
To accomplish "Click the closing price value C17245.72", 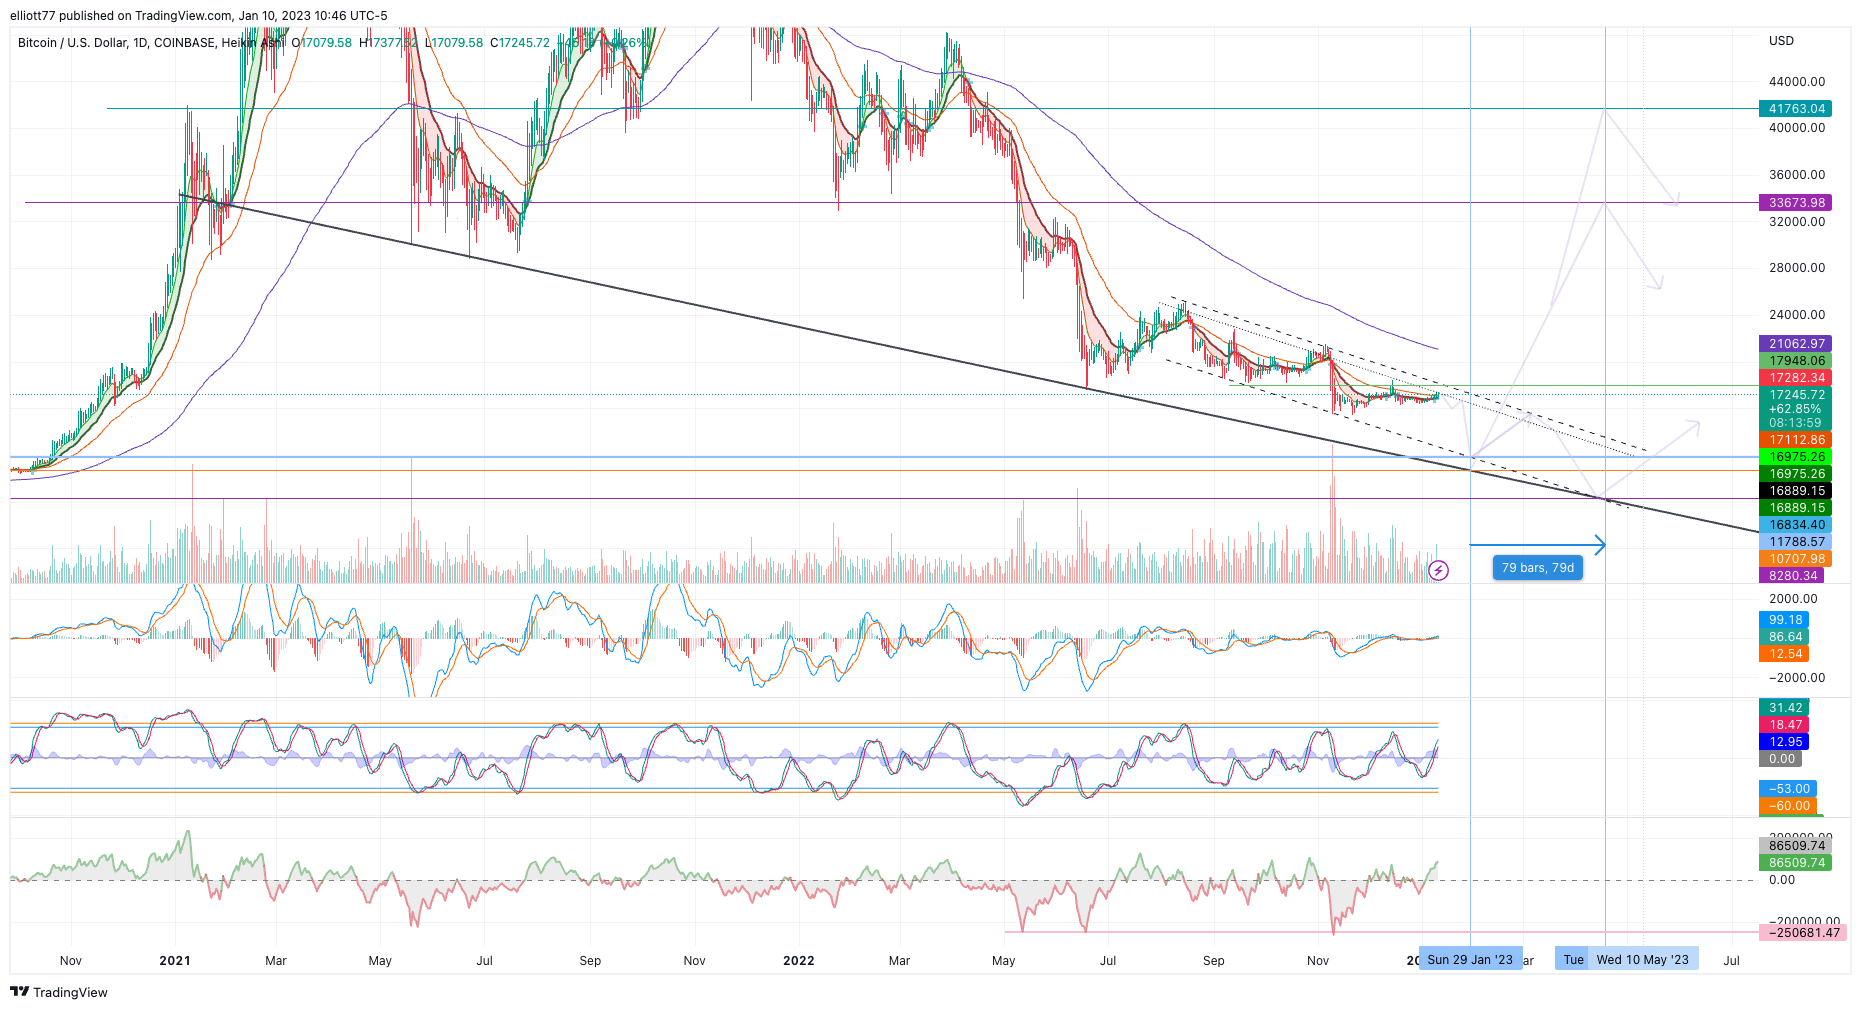I will 520,43.
